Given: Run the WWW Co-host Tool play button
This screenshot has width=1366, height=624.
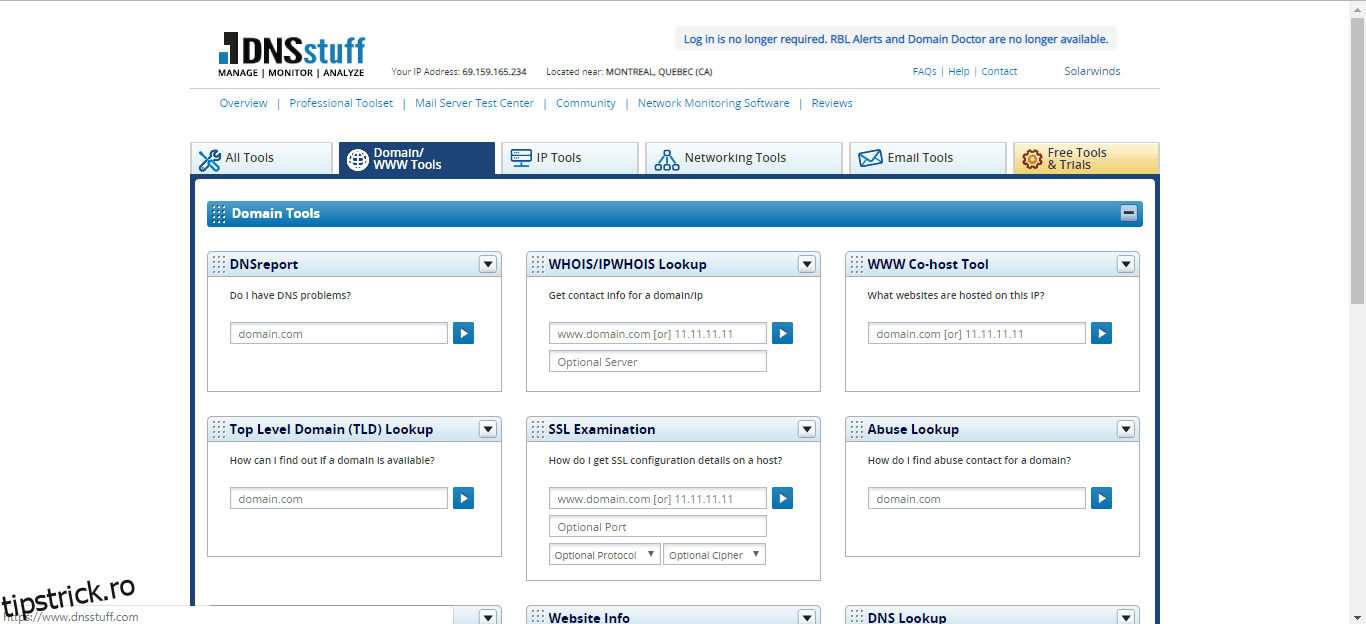Looking at the screenshot, I should click(x=1101, y=333).
